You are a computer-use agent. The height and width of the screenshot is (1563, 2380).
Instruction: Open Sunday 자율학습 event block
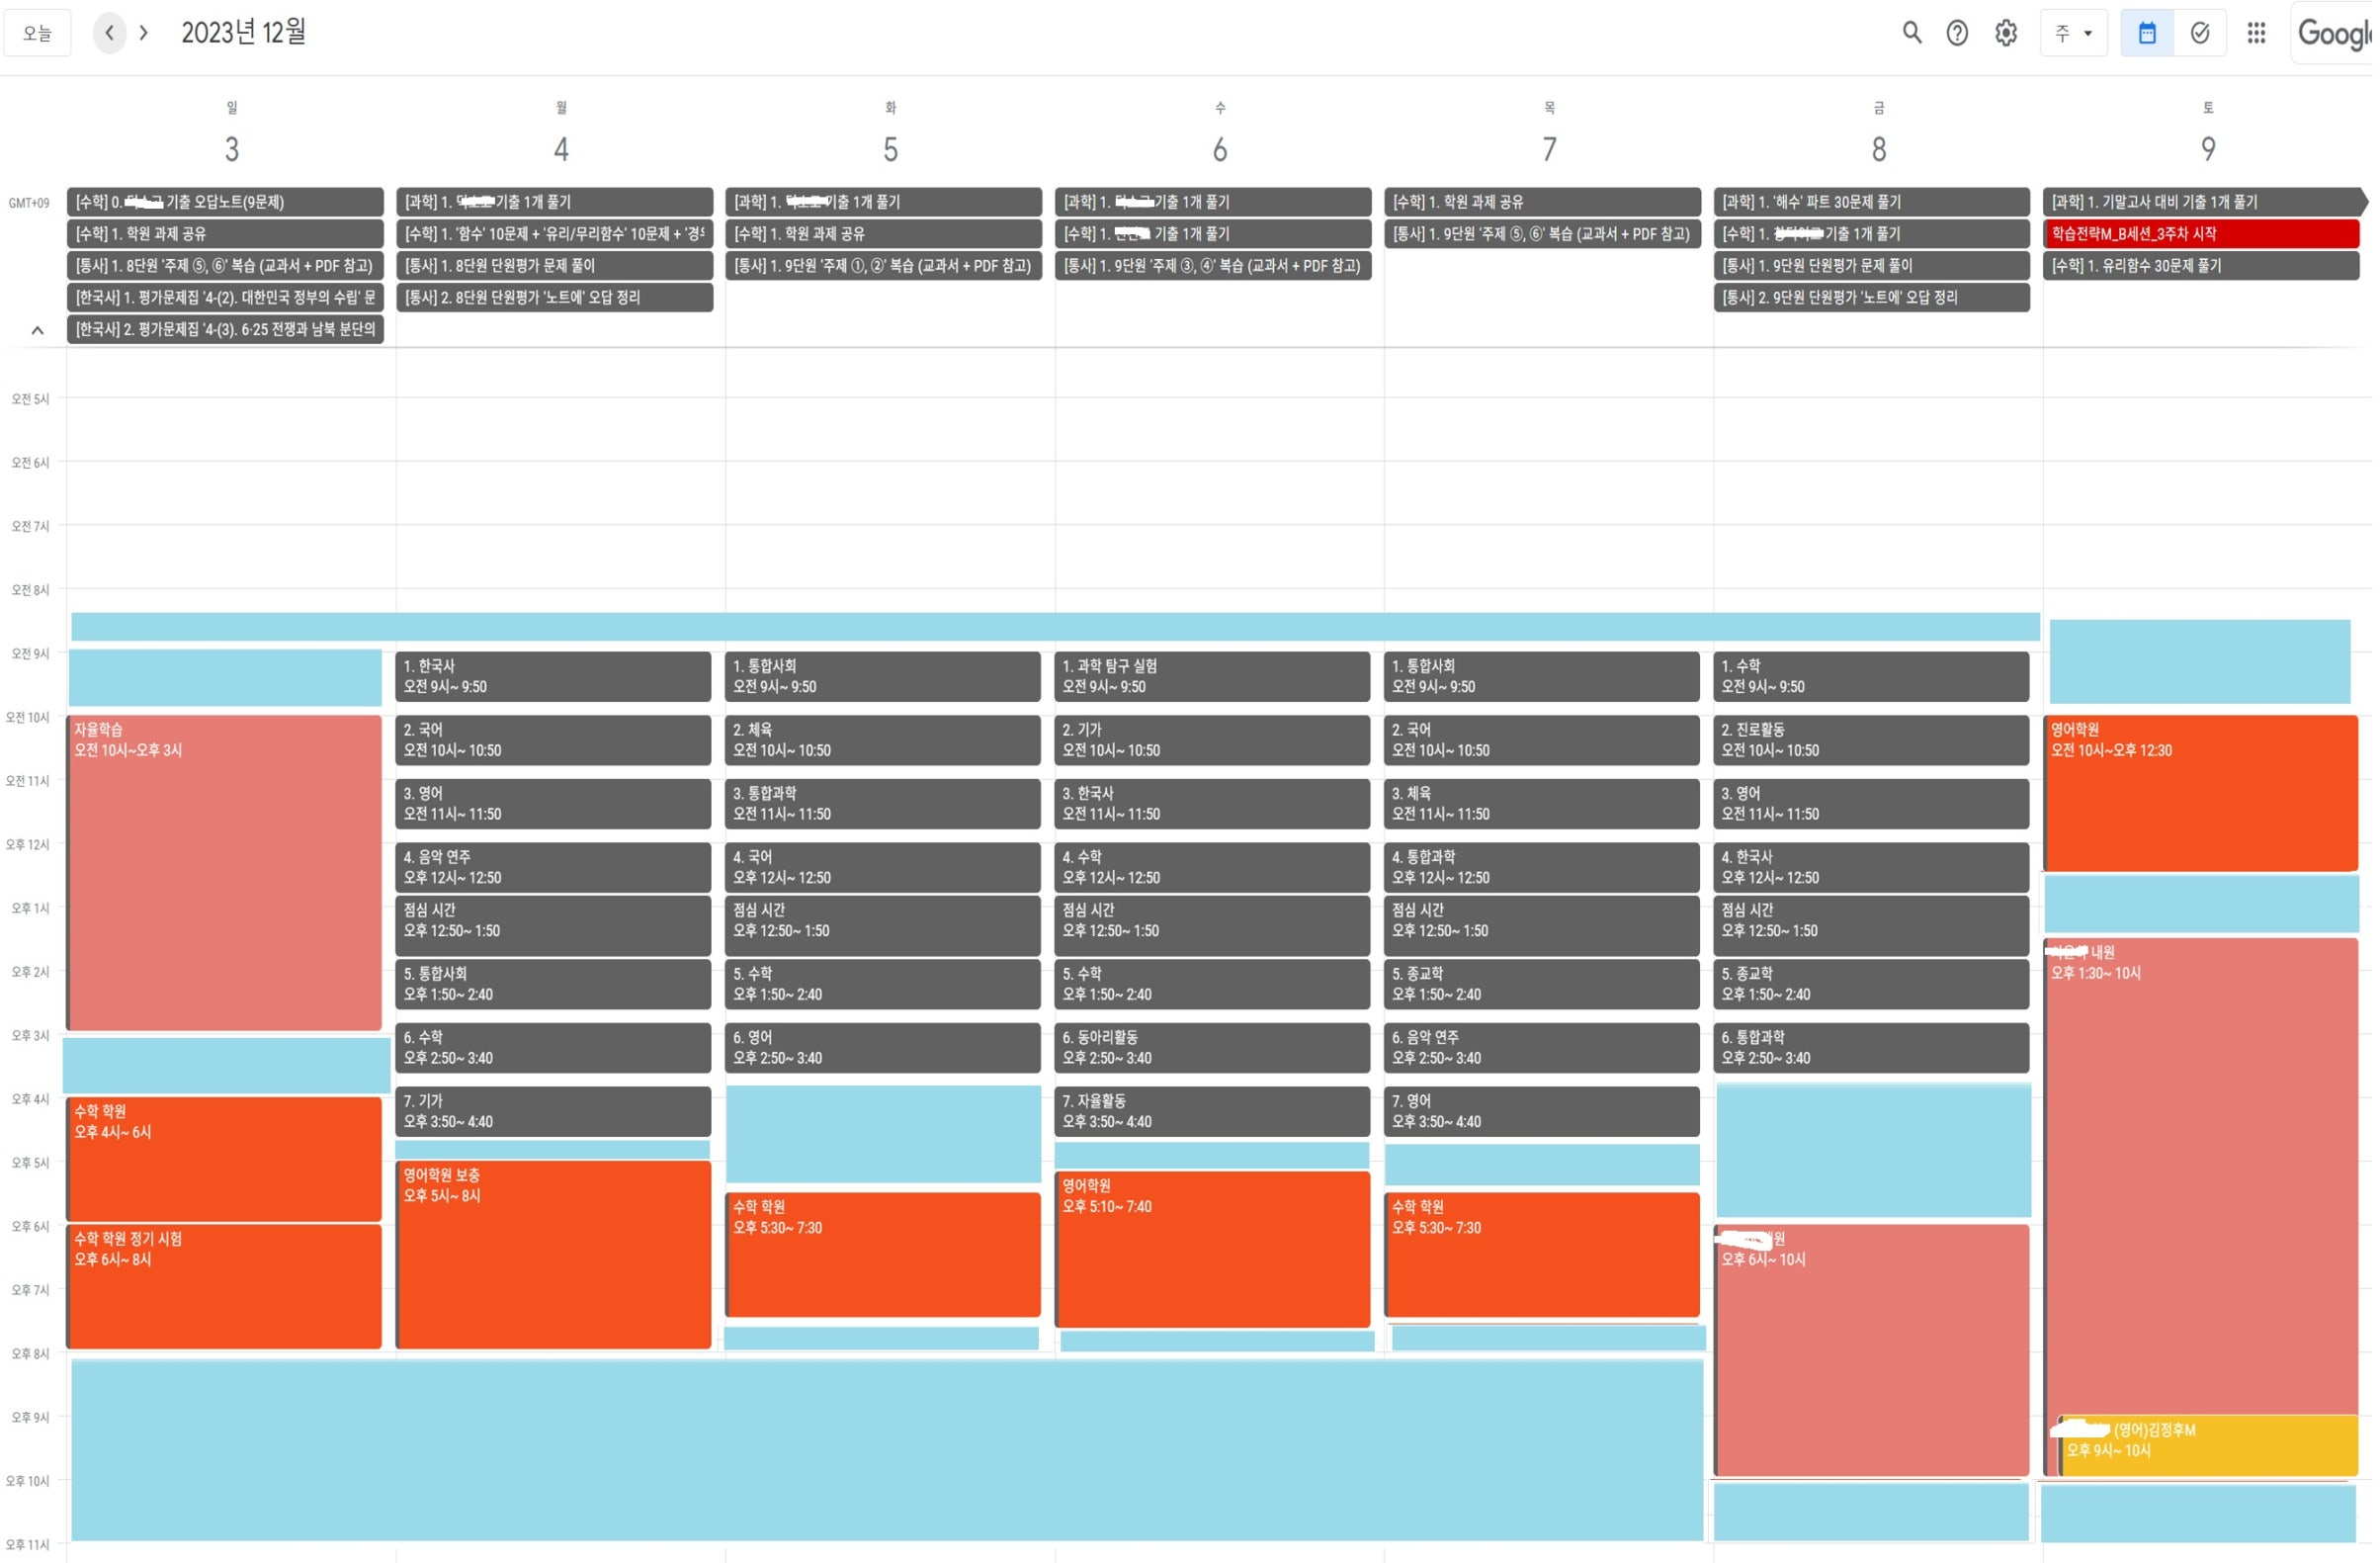pyautogui.click(x=225, y=873)
